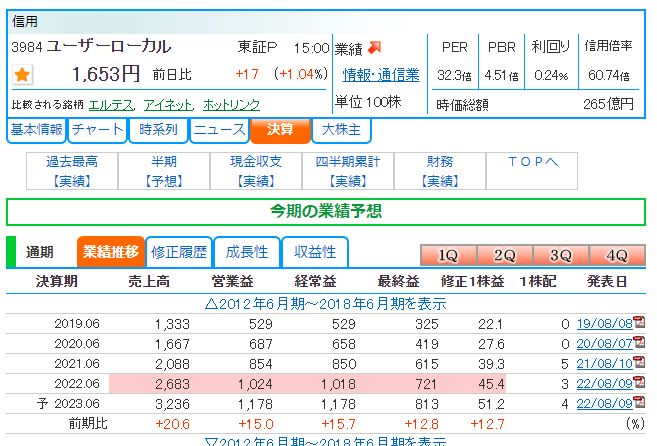The height and width of the screenshot is (446, 657).
Task: Click the 通期 label
Action: [40, 252]
